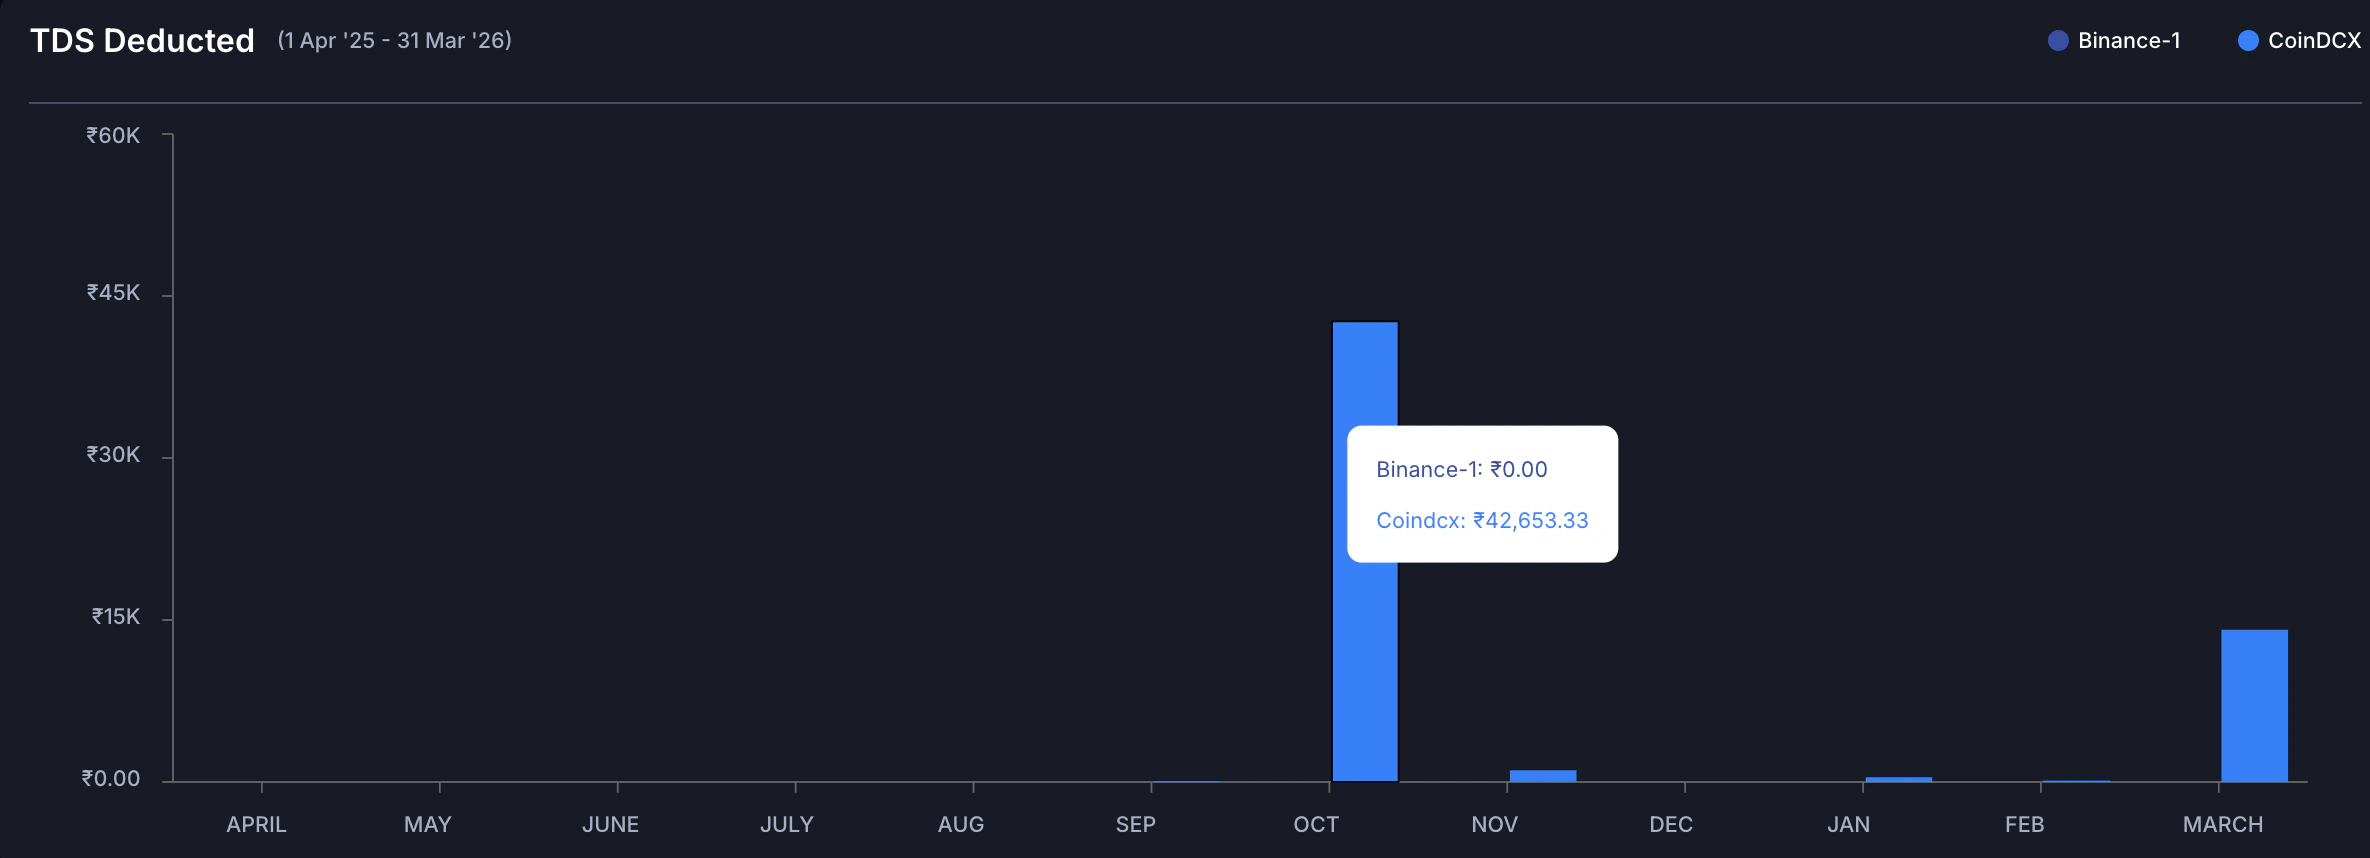This screenshot has width=2370, height=858.
Task: Click the JUNE axis label
Action: coord(610,825)
